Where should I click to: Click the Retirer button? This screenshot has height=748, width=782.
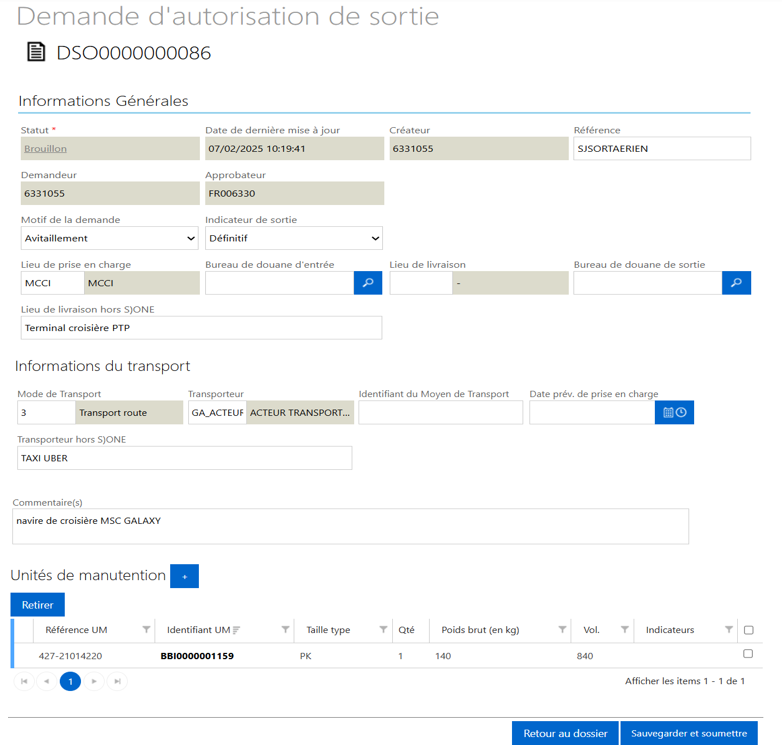[38, 605]
